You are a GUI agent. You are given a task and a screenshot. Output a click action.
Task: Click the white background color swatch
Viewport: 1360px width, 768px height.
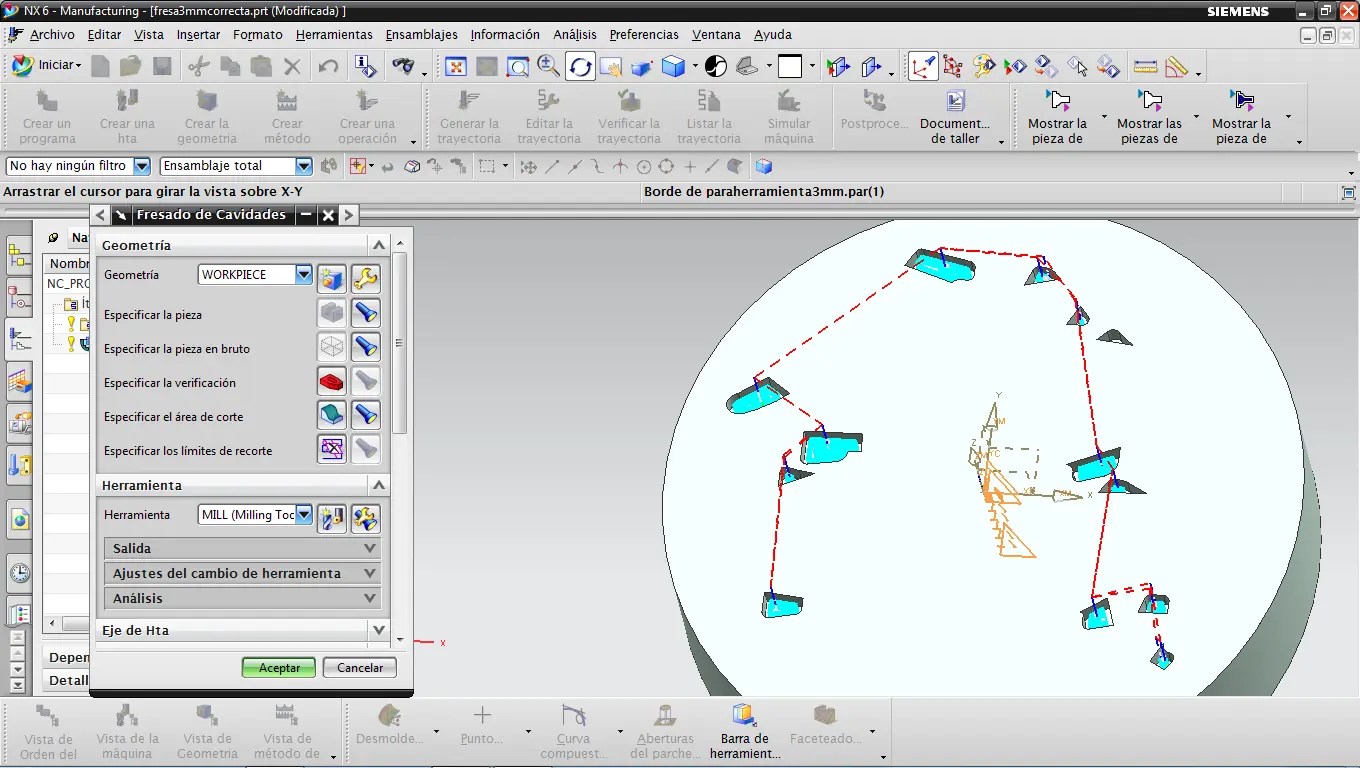pos(790,67)
